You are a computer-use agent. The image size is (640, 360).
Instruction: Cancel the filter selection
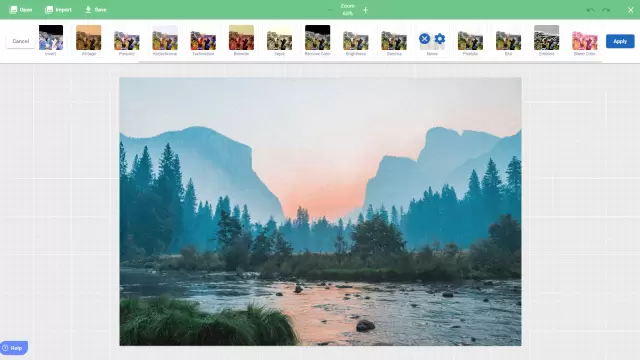pos(21,41)
